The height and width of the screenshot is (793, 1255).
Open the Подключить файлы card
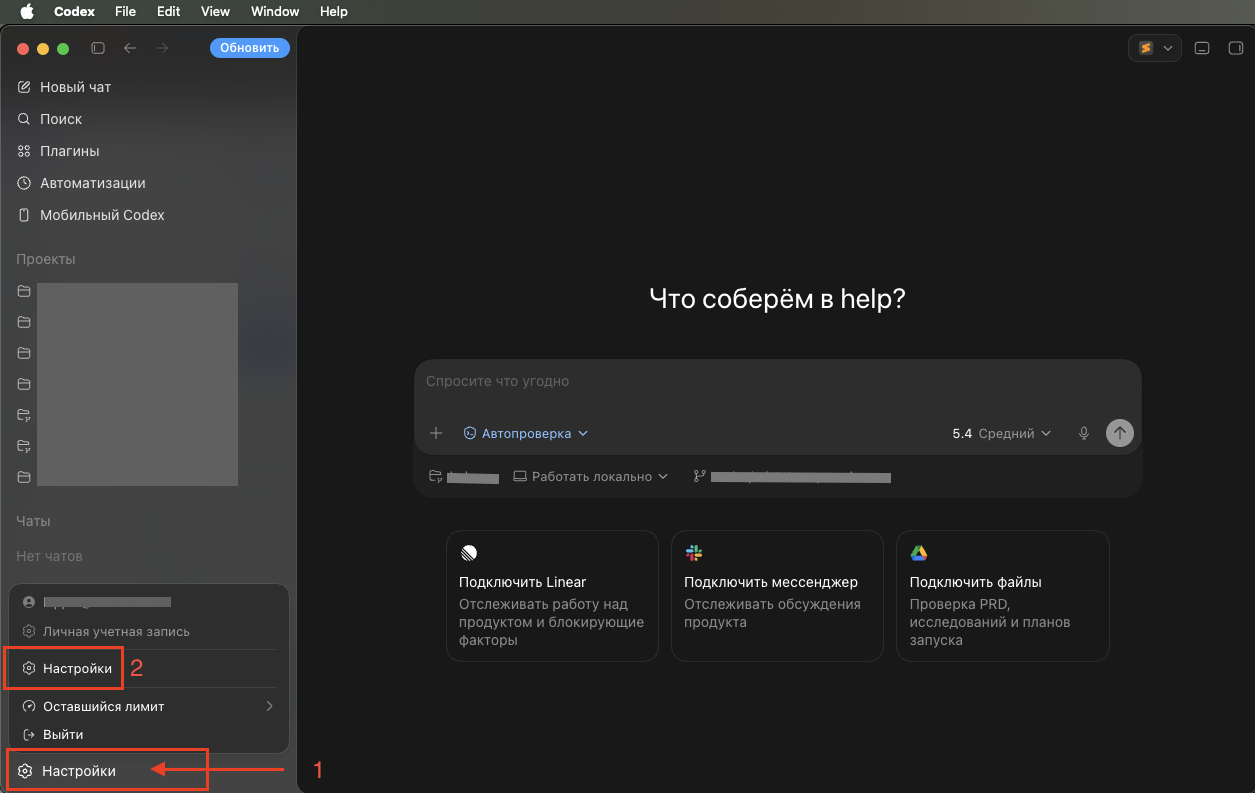coord(1003,596)
